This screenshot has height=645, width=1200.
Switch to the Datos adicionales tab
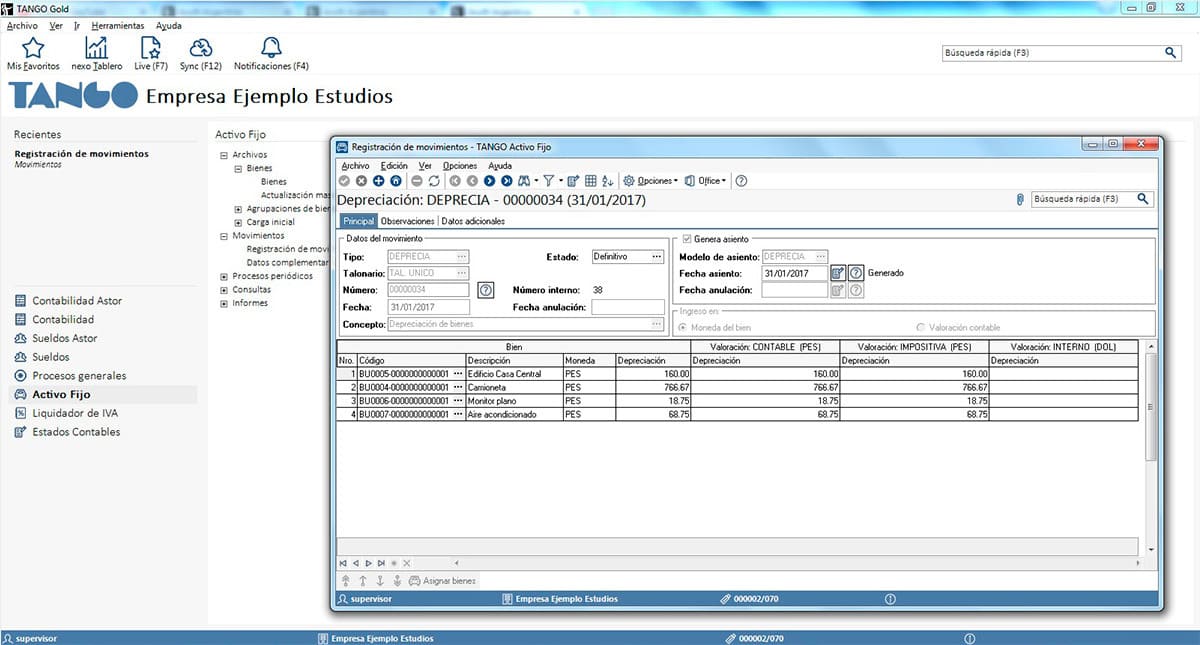pyautogui.click(x=473, y=221)
